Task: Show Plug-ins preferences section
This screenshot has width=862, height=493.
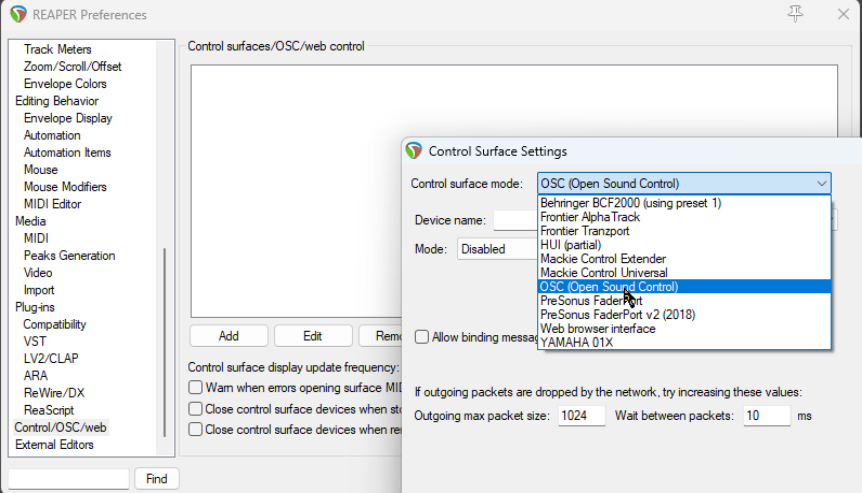Action: click(35, 307)
